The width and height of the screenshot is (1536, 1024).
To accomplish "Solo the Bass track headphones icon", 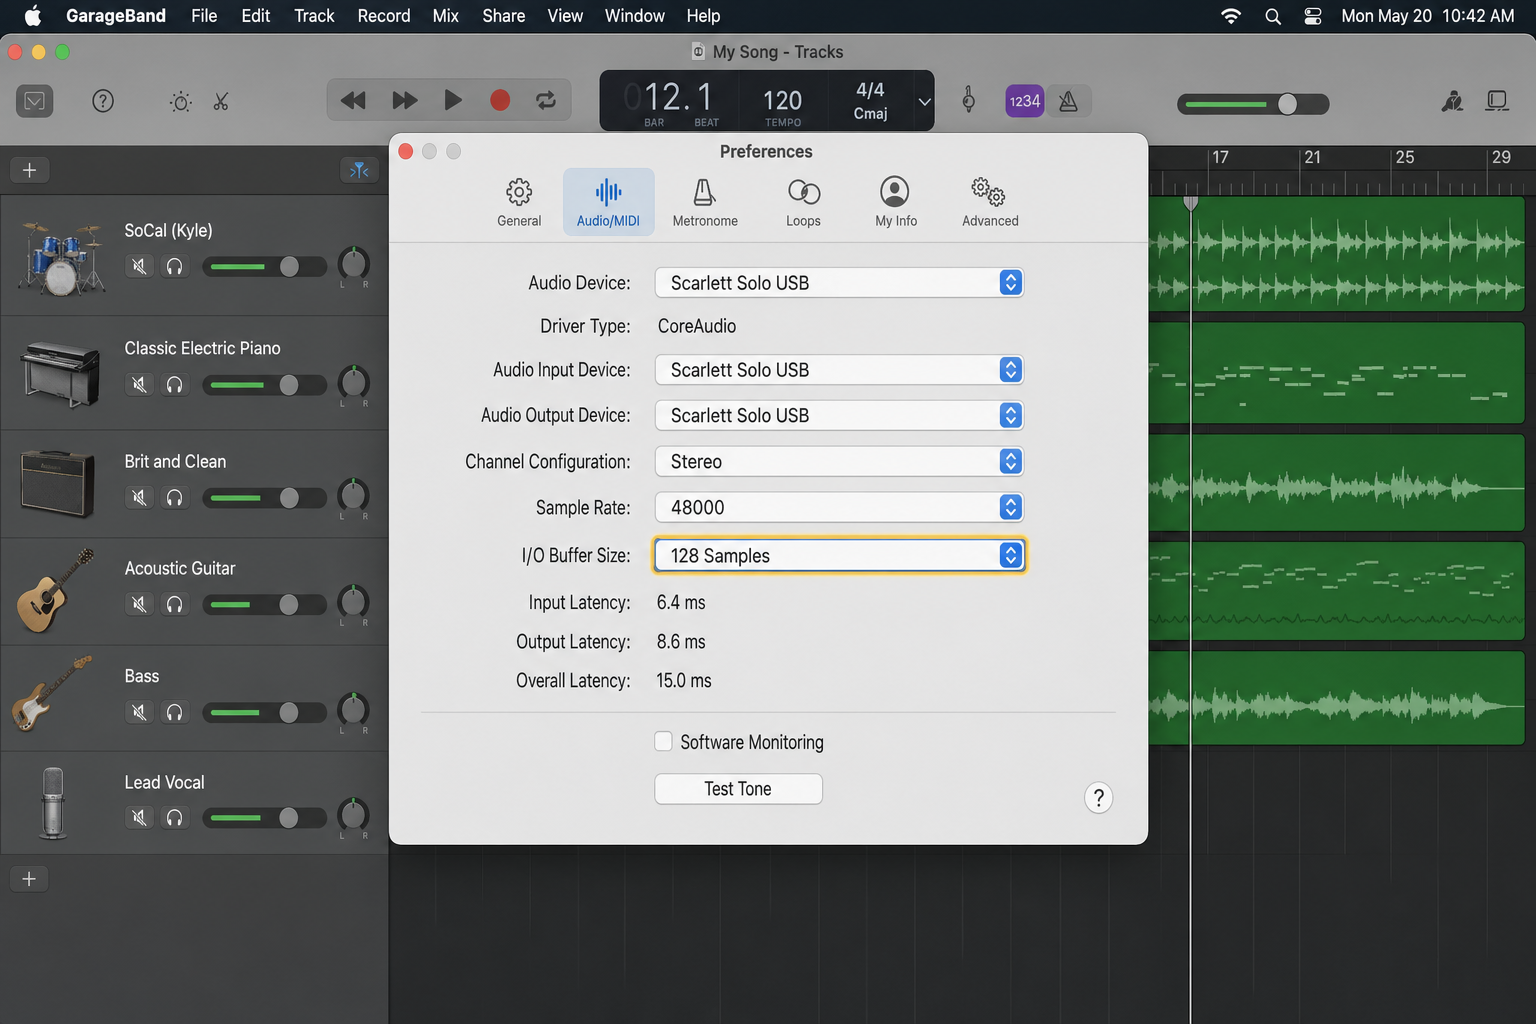I will tap(175, 712).
